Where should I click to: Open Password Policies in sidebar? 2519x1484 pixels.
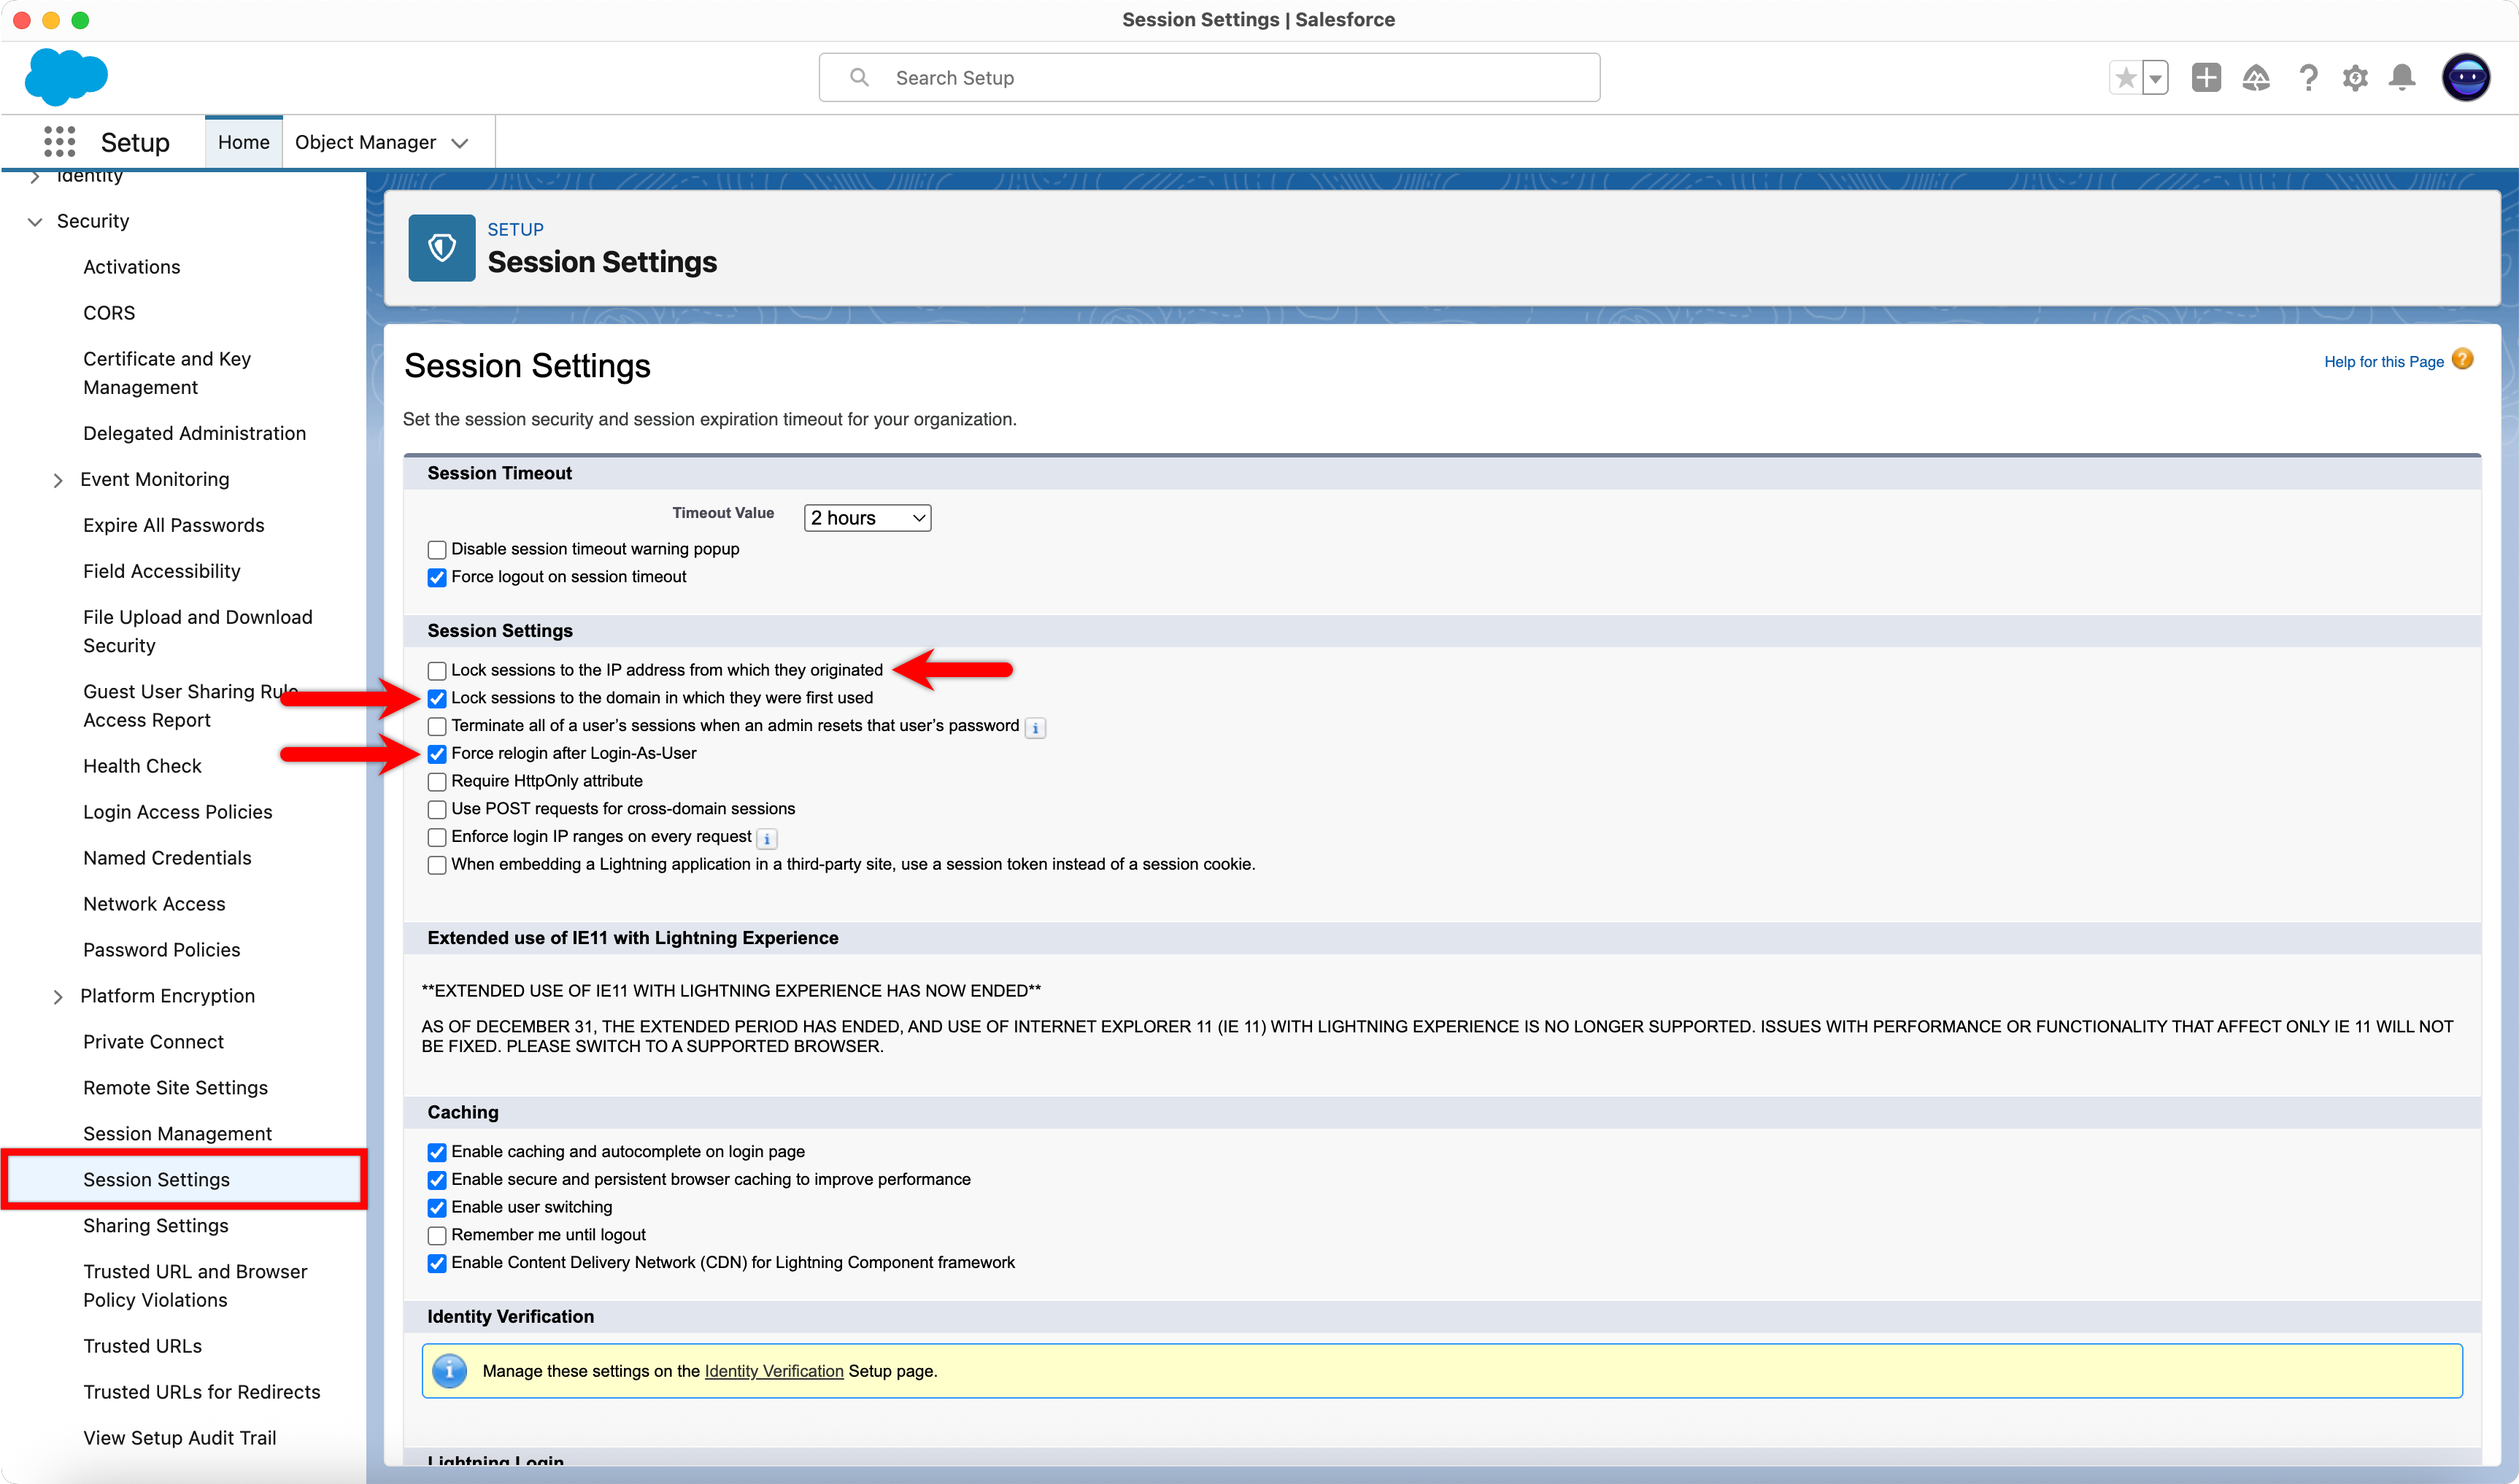coord(162,950)
